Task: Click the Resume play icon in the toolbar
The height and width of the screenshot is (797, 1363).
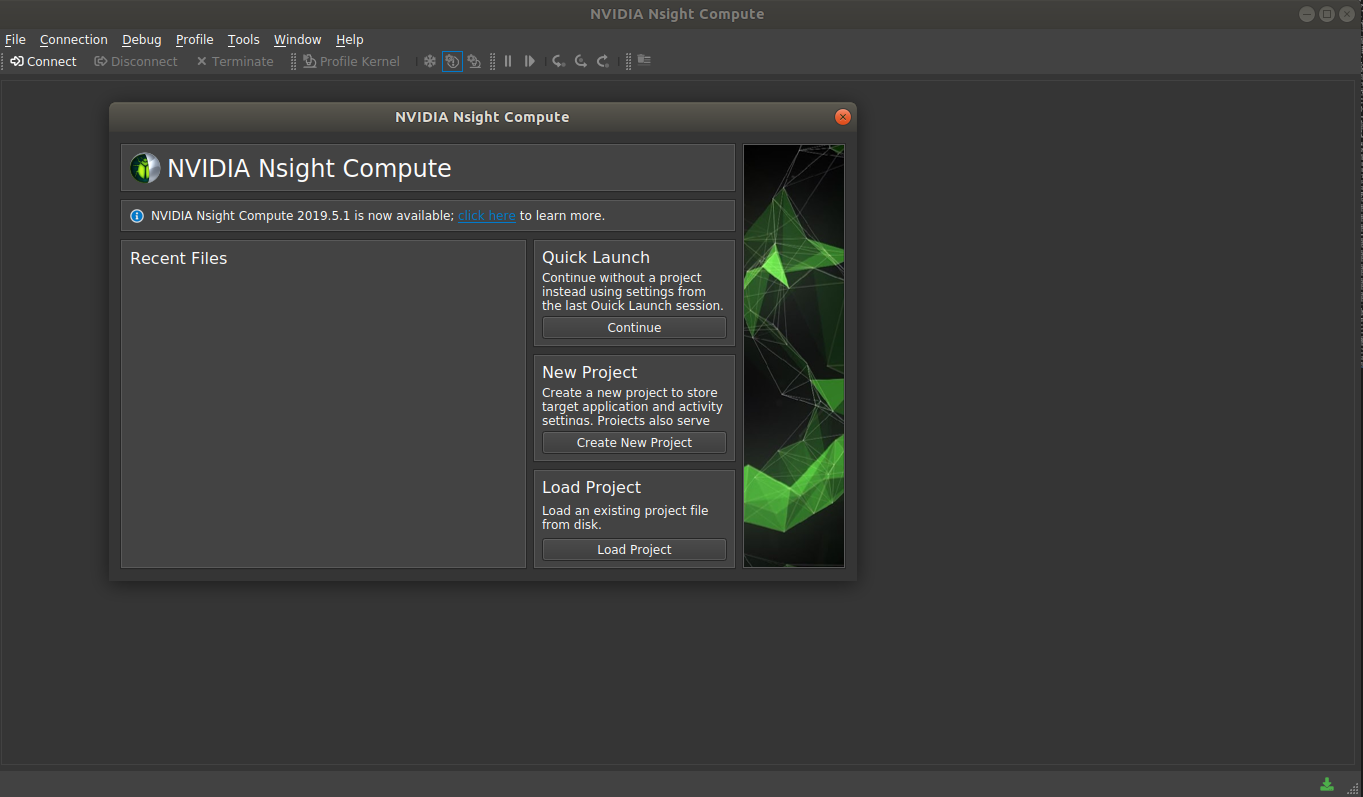Action: click(x=530, y=61)
